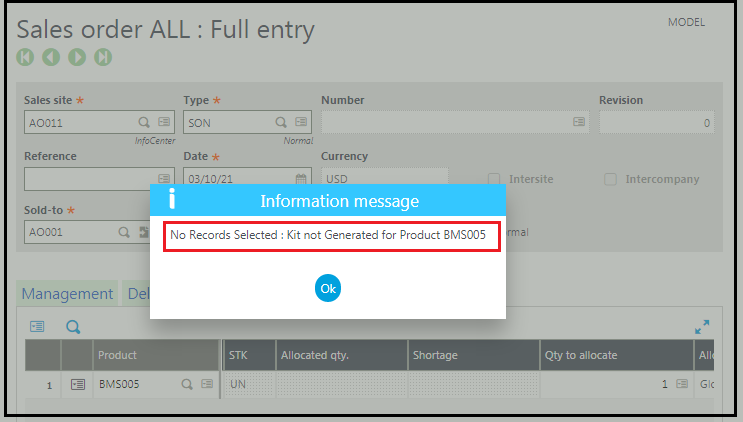The width and height of the screenshot is (743, 422).
Task: Toggle the Intersite checkbox
Action: tap(494, 179)
